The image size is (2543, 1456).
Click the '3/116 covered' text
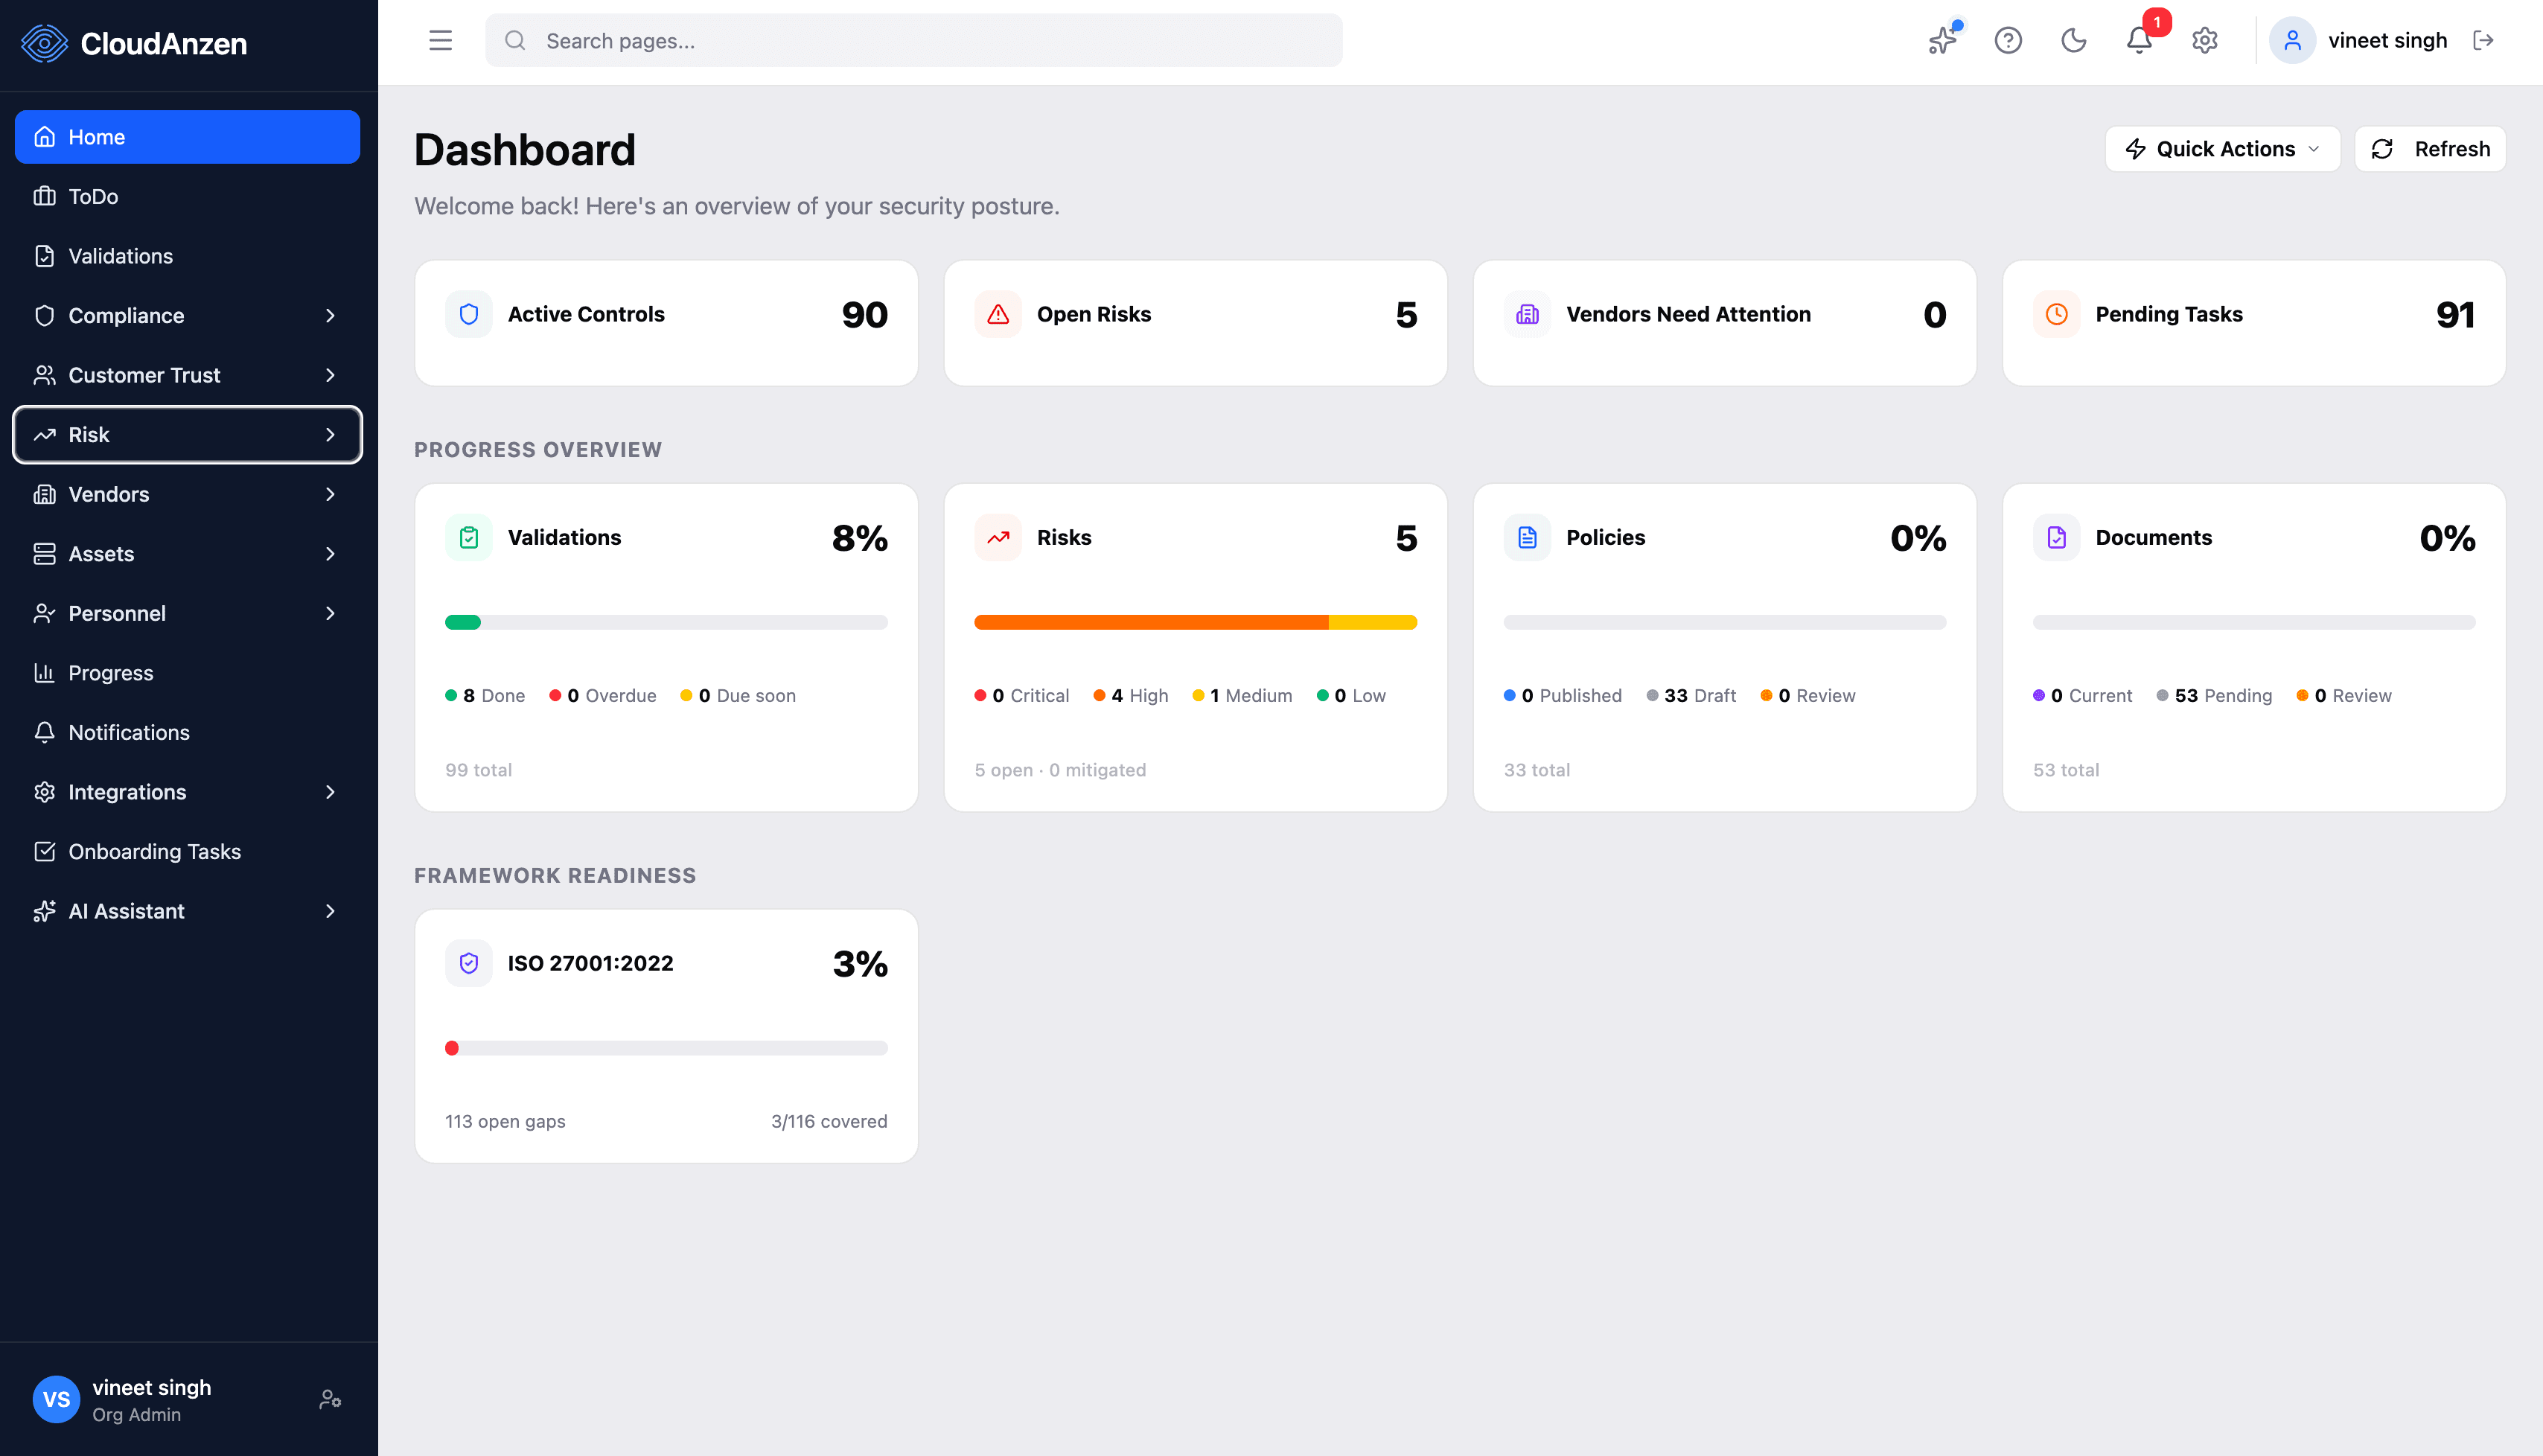tap(829, 1122)
